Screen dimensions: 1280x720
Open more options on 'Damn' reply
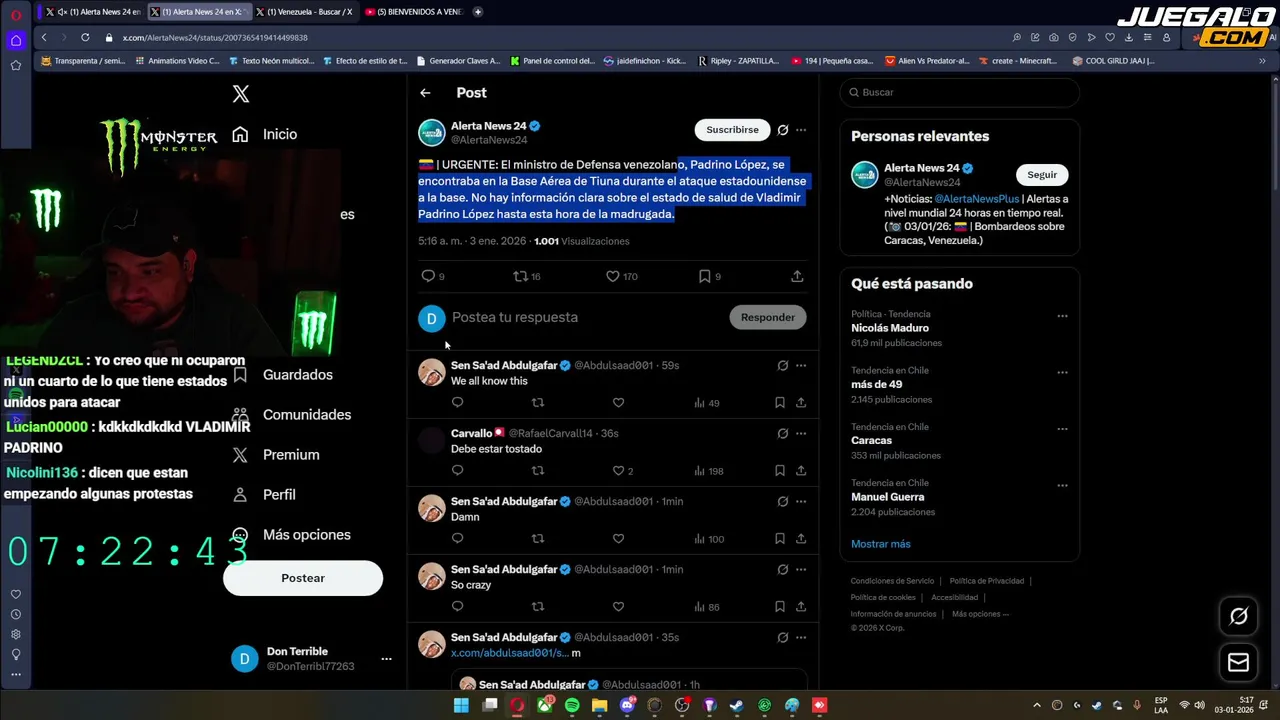(801, 502)
